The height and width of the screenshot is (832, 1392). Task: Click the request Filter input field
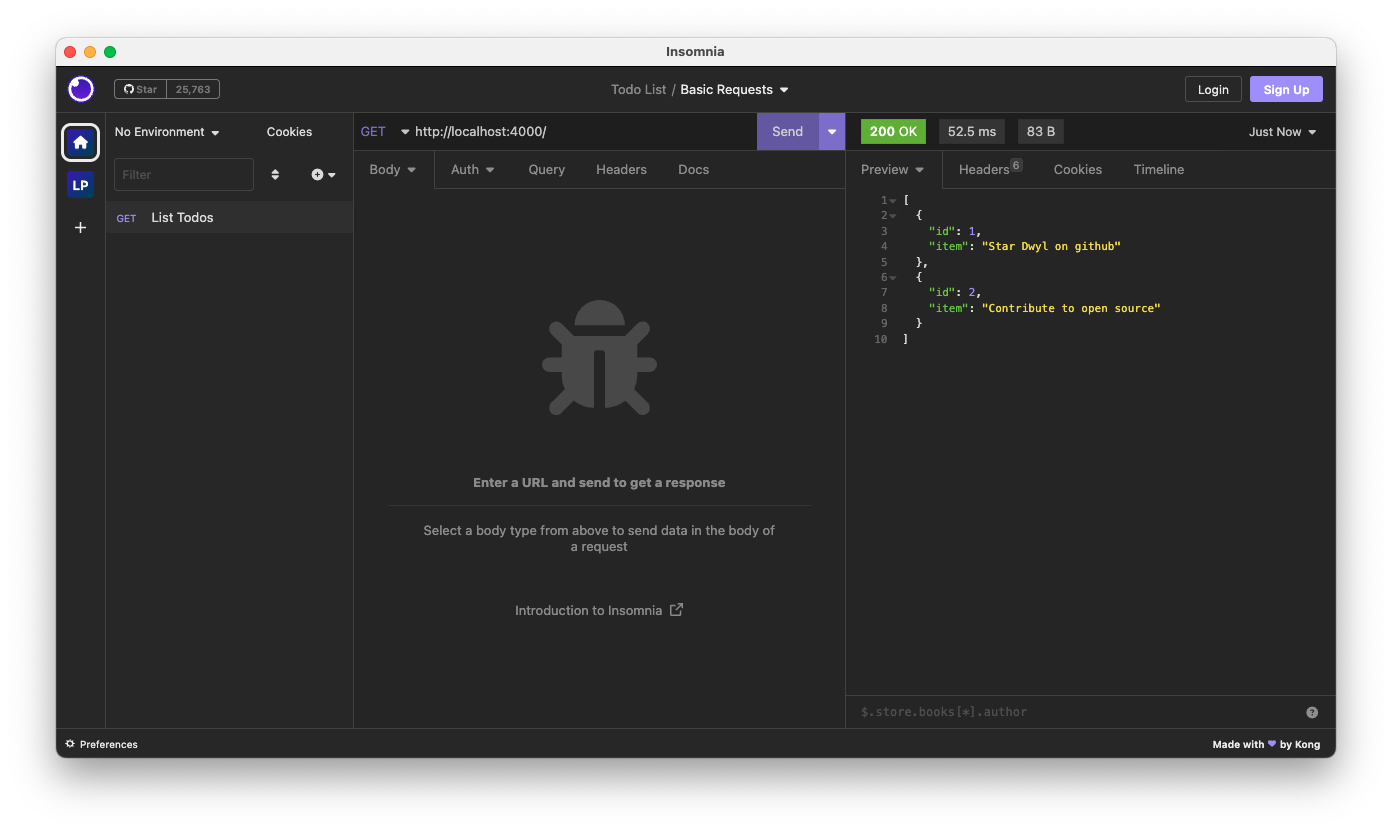[184, 175]
